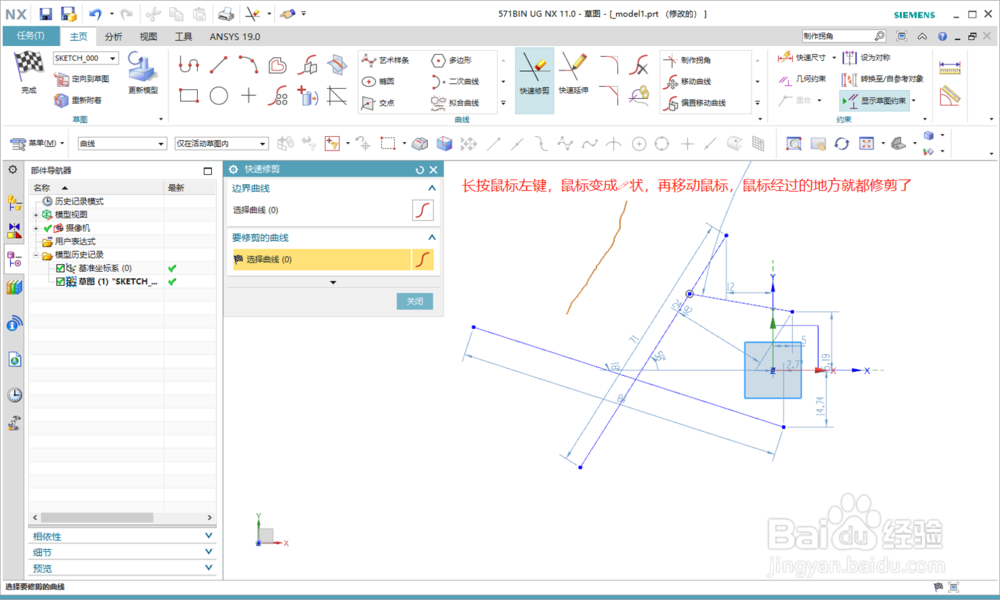1000x600 pixels.
Task: Select the Line tool in the ribbon
Action: [x=219, y=64]
